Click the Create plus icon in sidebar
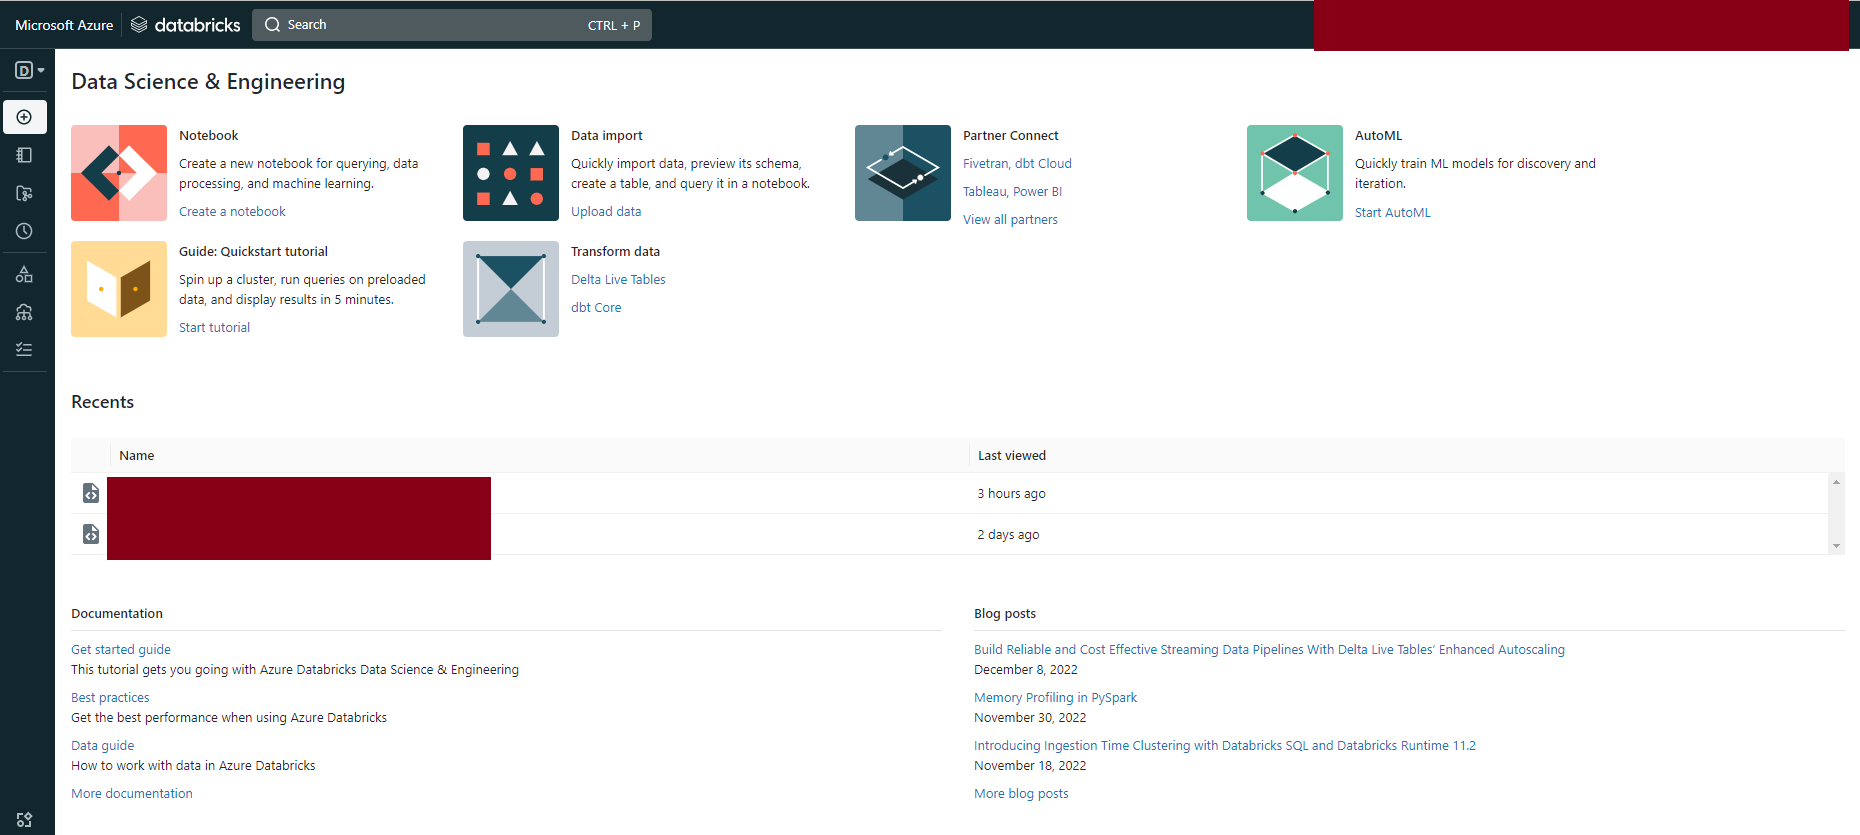This screenshot has height=835, width=1860. tap(25, 117)
